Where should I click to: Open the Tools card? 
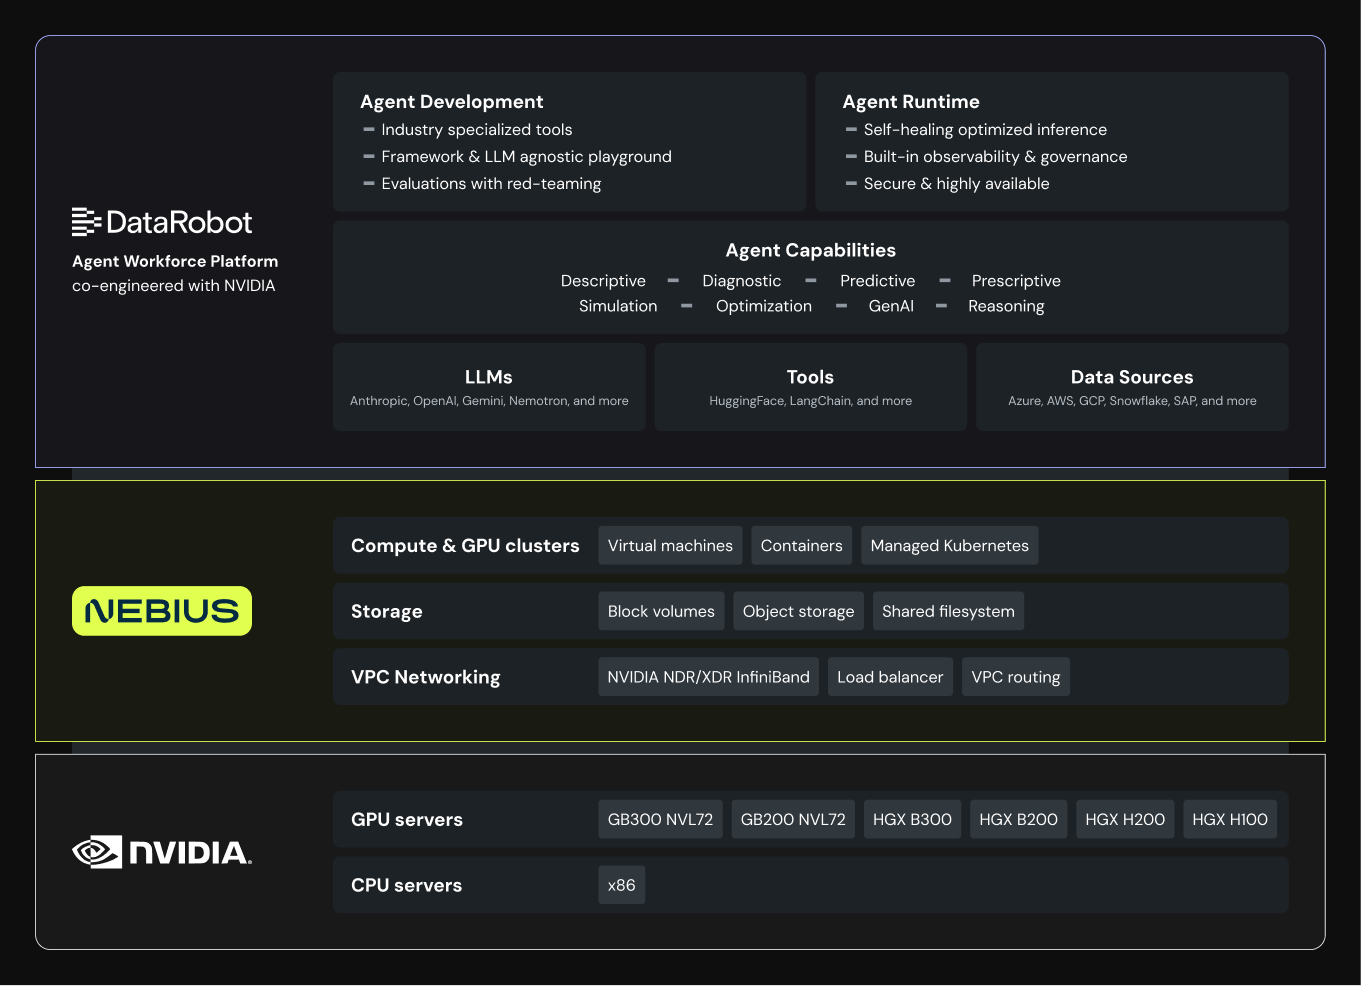tap(810, 387)
